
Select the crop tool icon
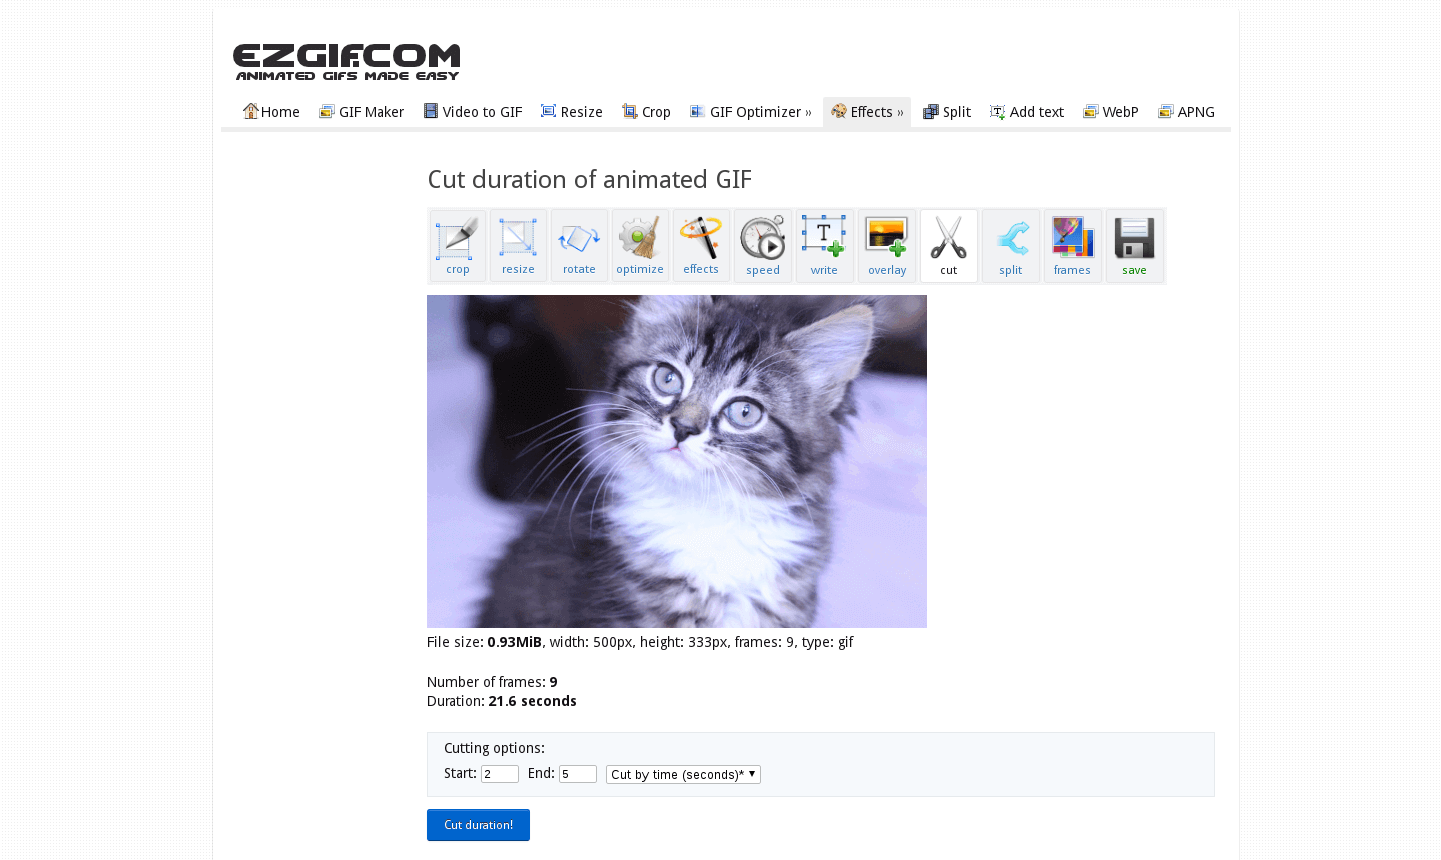(458, 246)
